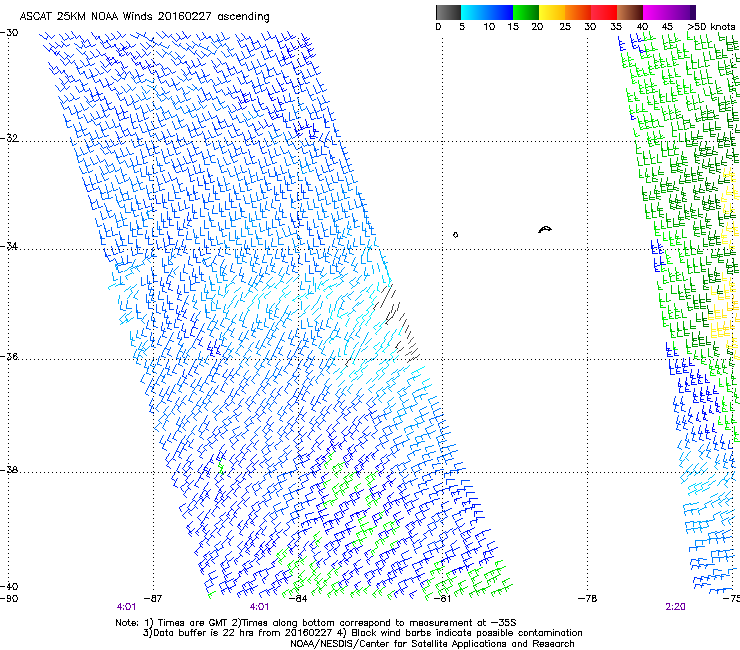Image resolution: width=740 pixels, height=650 pixels.
Task: Click the latitude label -32
Action: [x=9, y=138]
